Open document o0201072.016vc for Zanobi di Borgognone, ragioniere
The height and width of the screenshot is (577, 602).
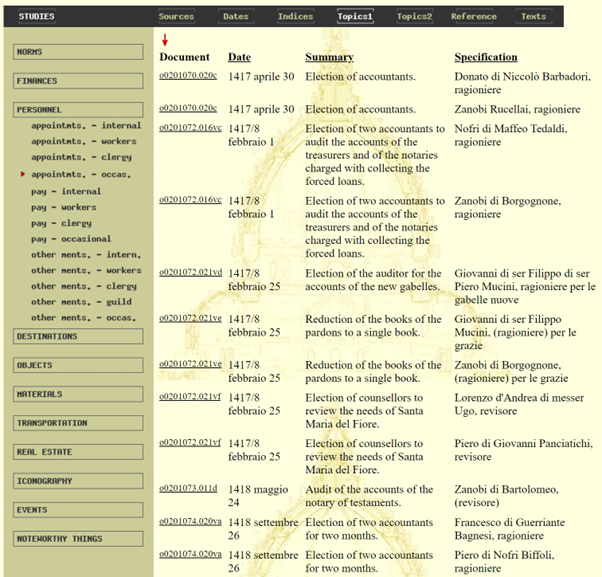190,200
